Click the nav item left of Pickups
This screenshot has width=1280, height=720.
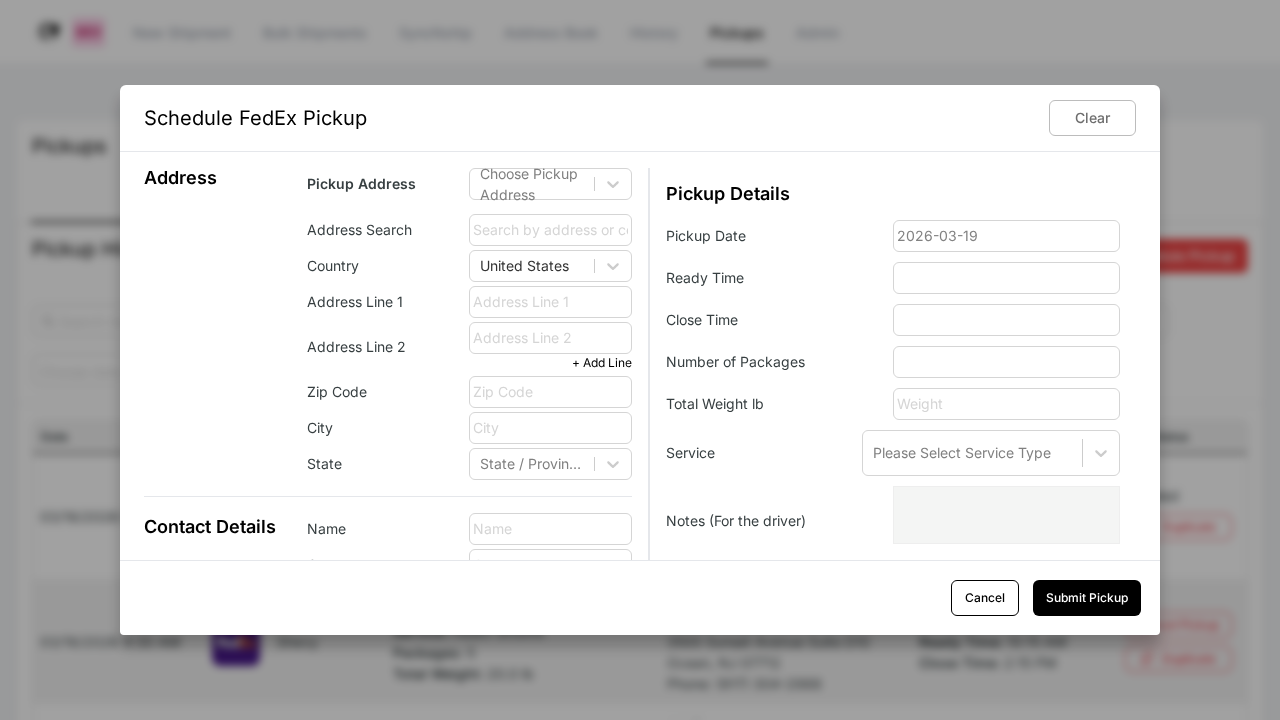coord(654,33)
